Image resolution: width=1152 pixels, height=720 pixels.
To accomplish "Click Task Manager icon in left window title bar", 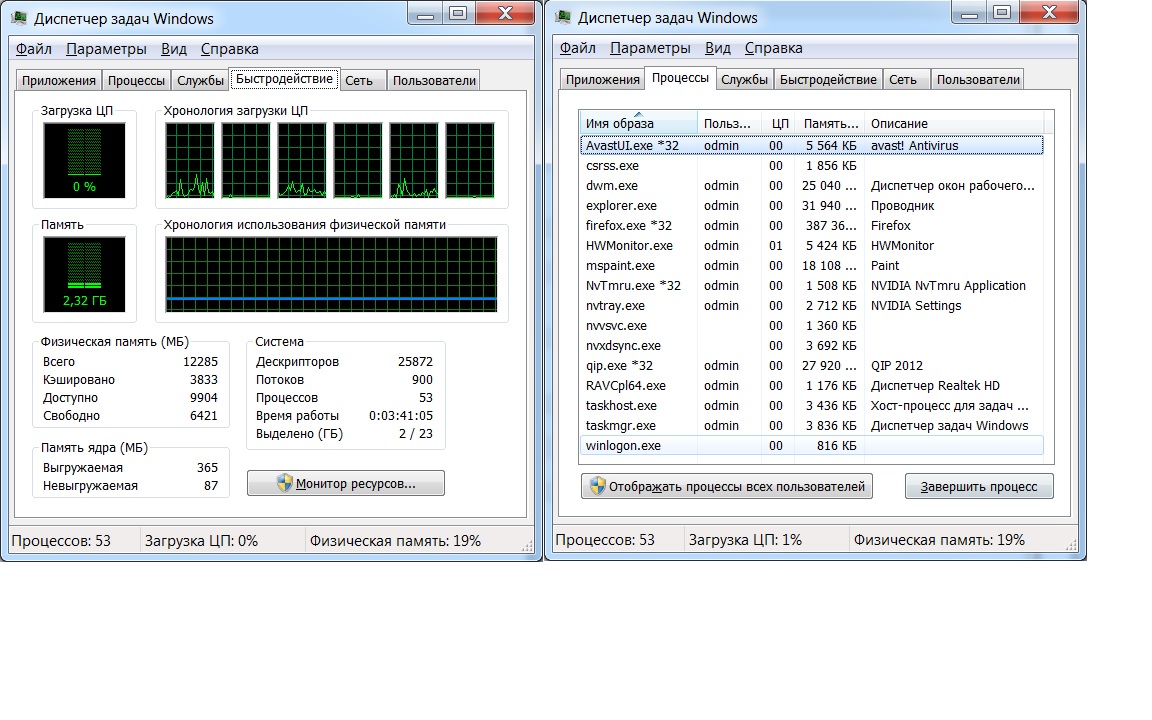I will 20,17.
